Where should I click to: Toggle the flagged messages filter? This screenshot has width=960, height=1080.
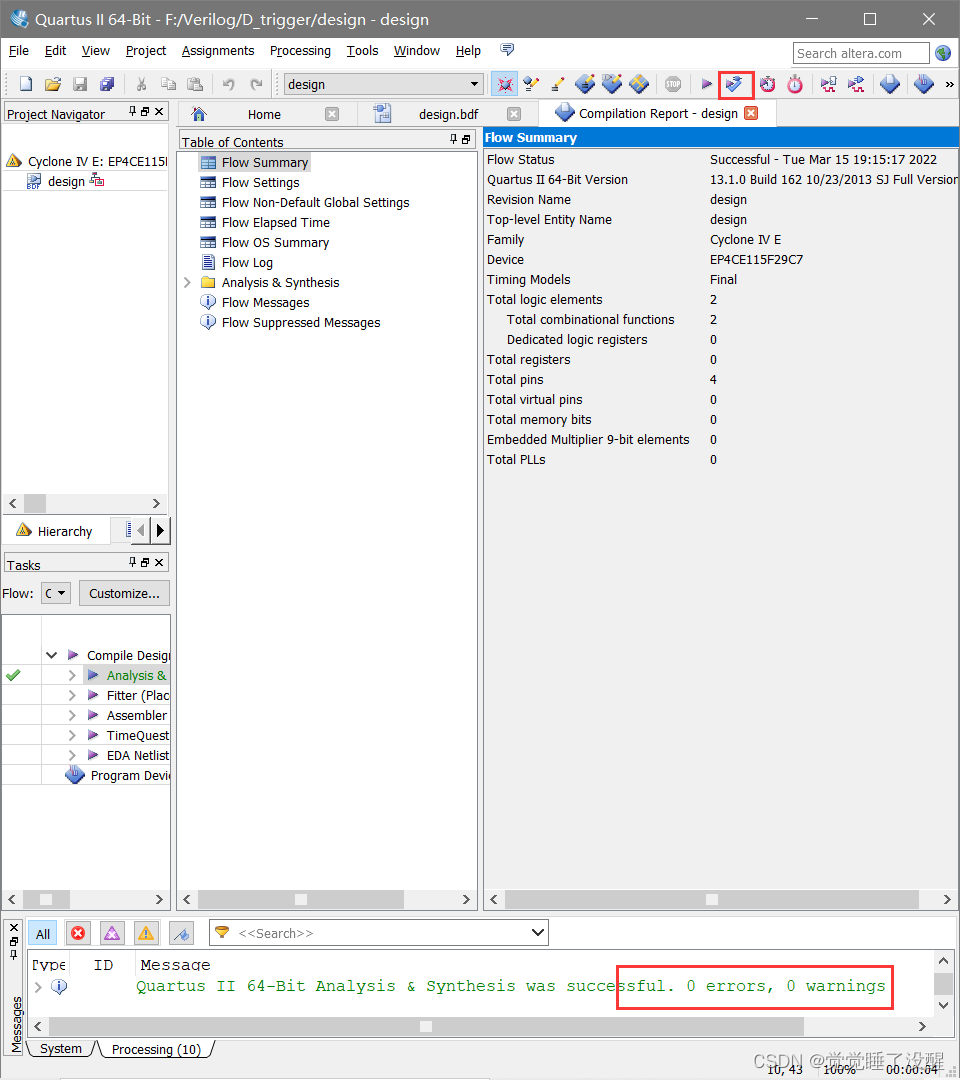pos(181,933)
